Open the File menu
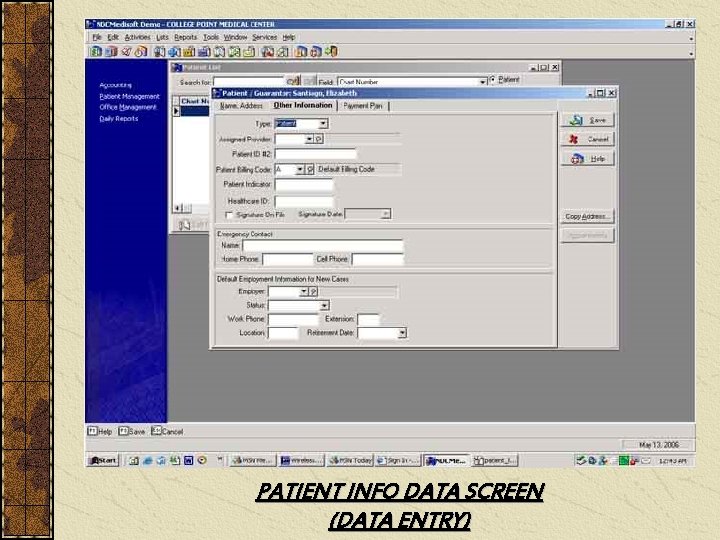This screenshot has height=540, width=720. (97, 37)
